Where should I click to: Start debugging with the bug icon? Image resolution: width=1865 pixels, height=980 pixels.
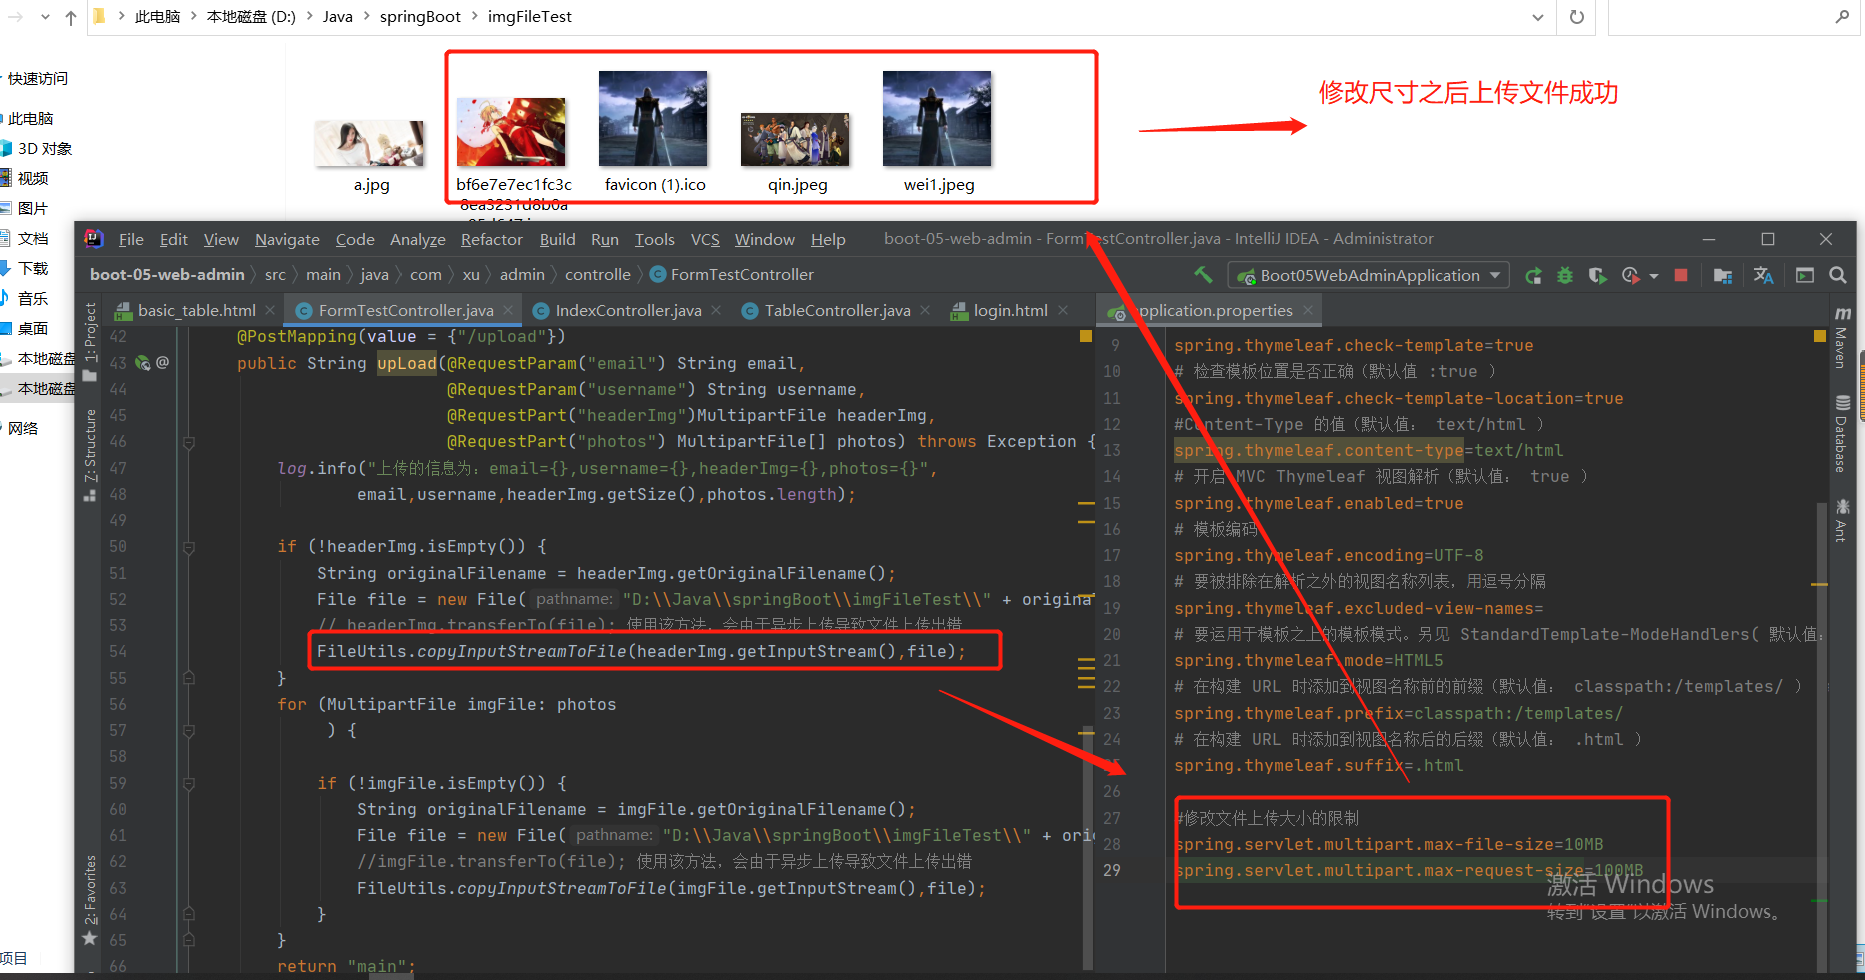[x=1565, y=275]
